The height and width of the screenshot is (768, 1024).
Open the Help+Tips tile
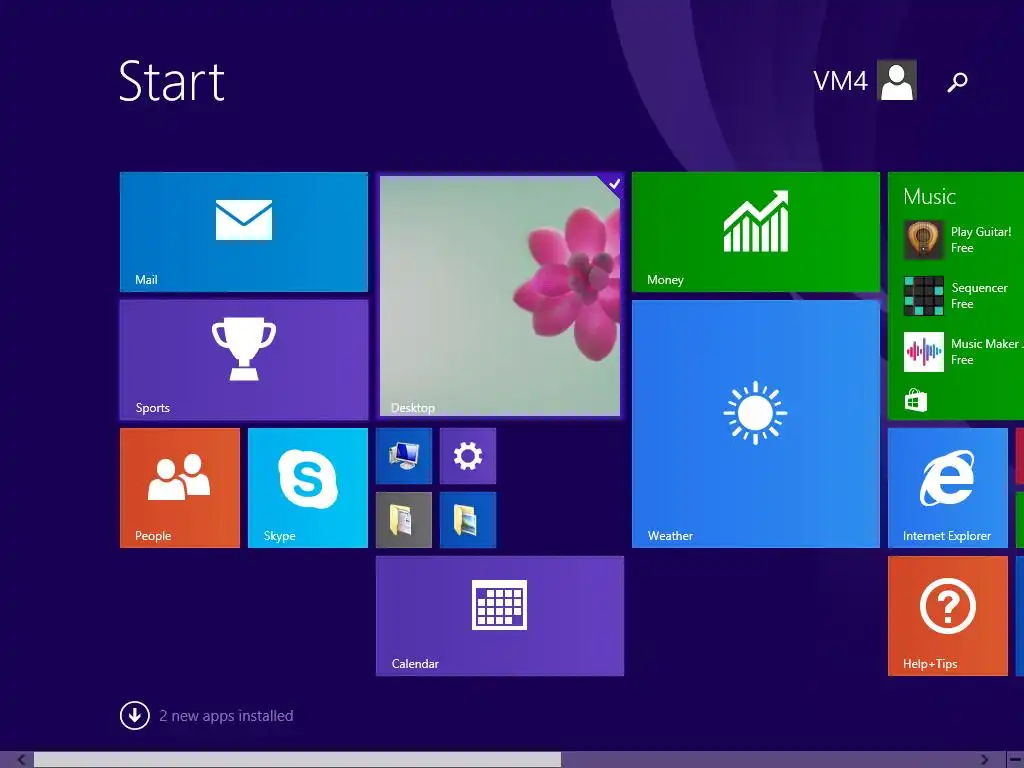pos(948,616)
